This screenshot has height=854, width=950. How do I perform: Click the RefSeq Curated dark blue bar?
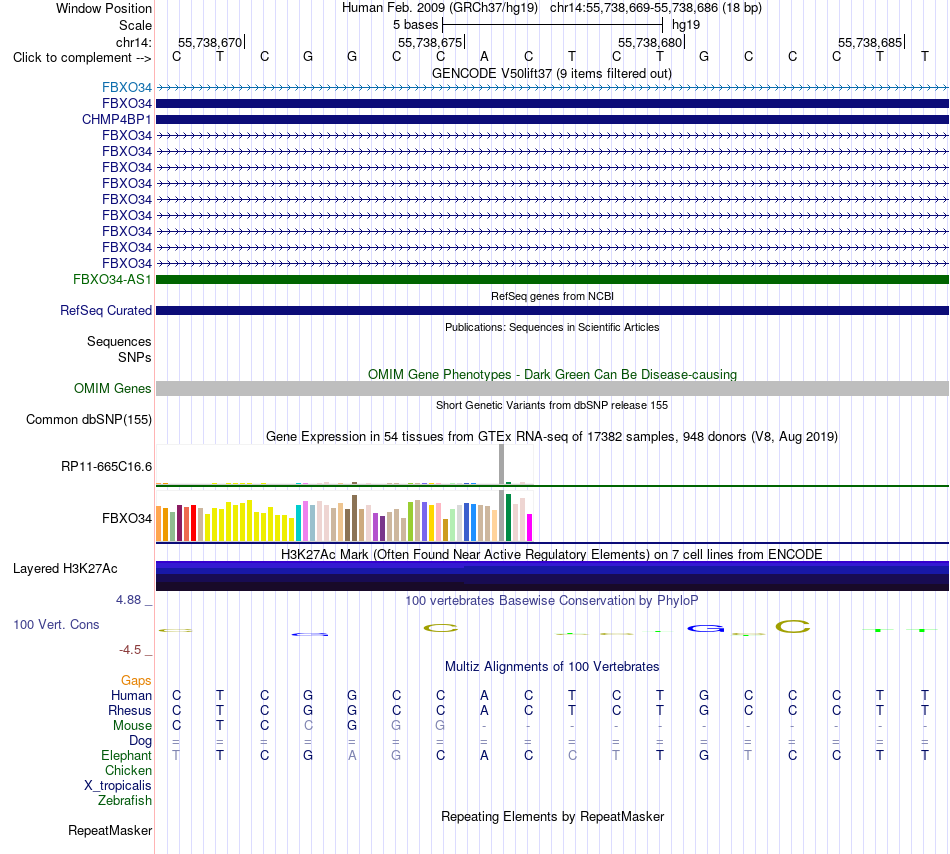552,310
